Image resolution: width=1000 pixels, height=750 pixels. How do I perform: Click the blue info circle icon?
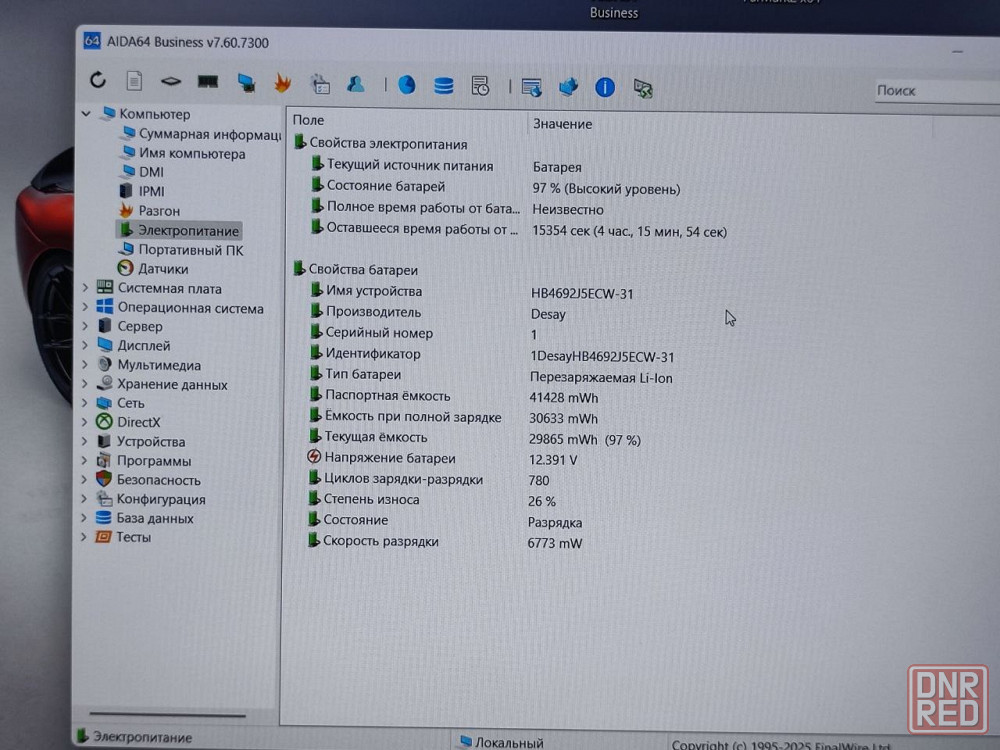[x=605, y=87]
